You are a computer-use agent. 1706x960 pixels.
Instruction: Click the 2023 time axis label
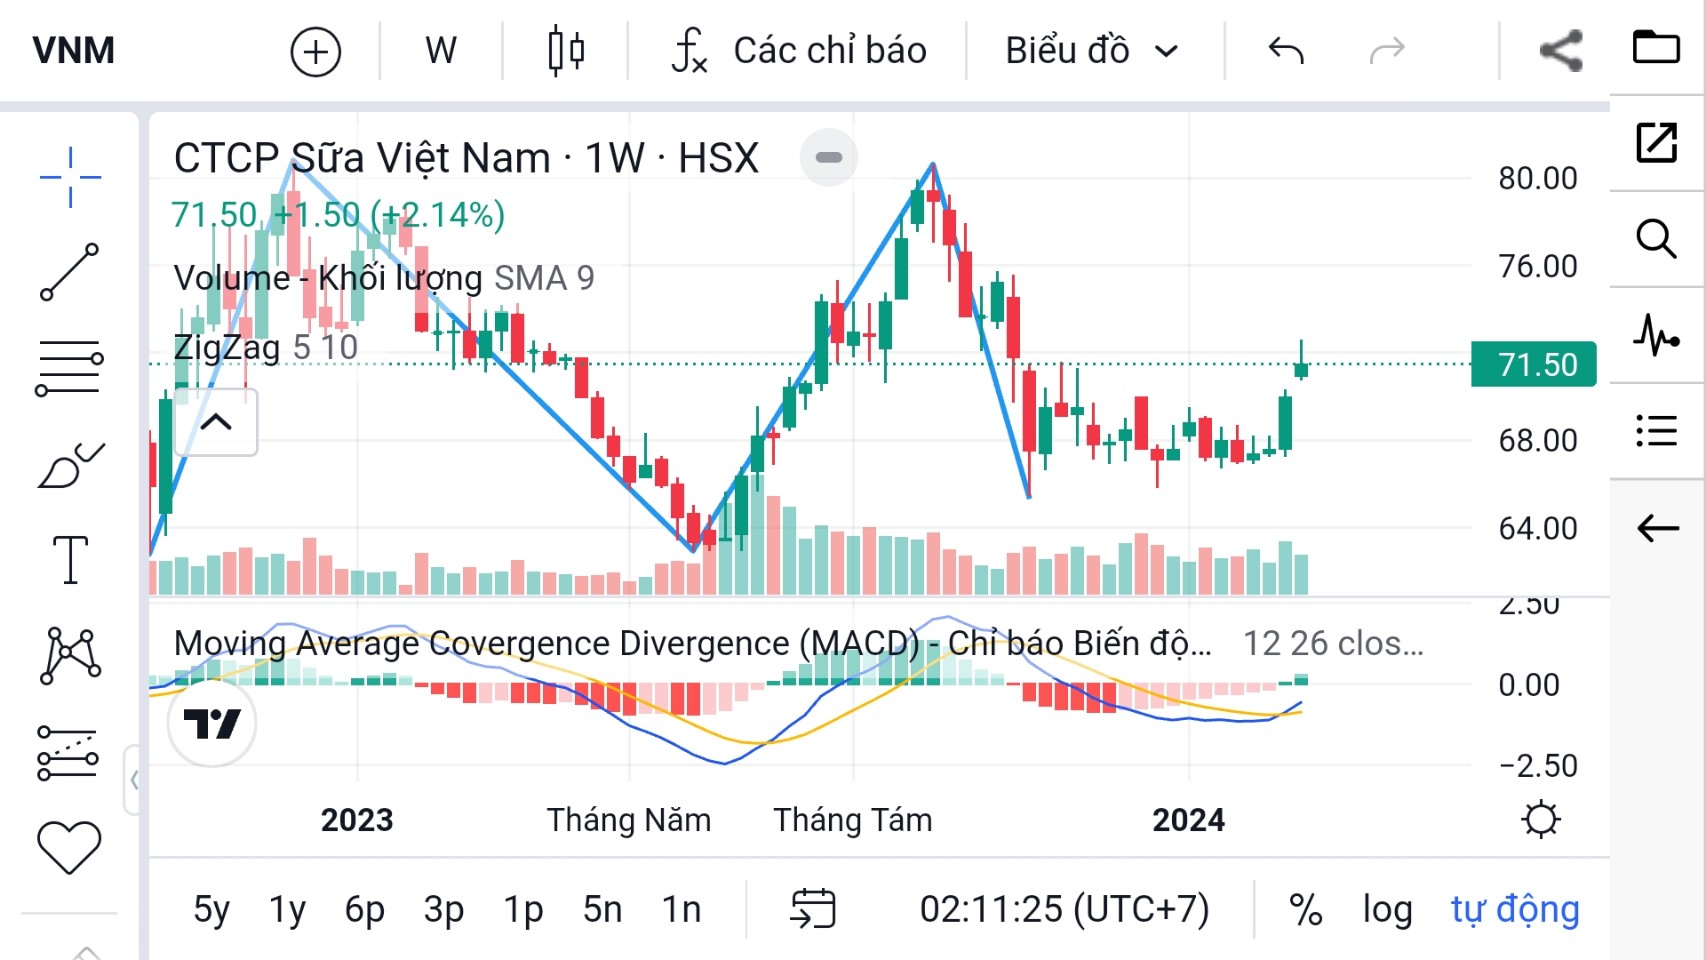357,820
